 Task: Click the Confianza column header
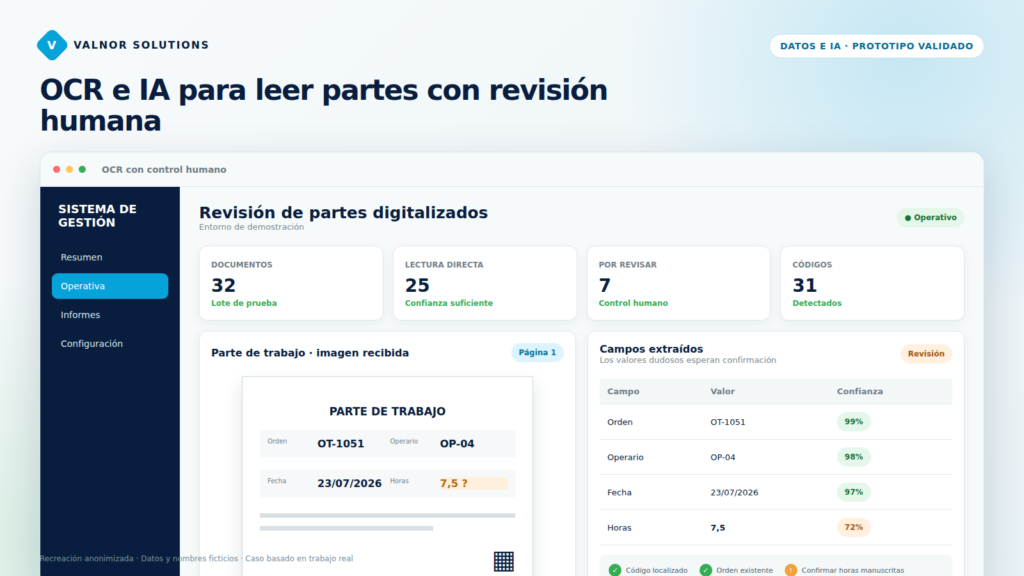coord(859,391)
